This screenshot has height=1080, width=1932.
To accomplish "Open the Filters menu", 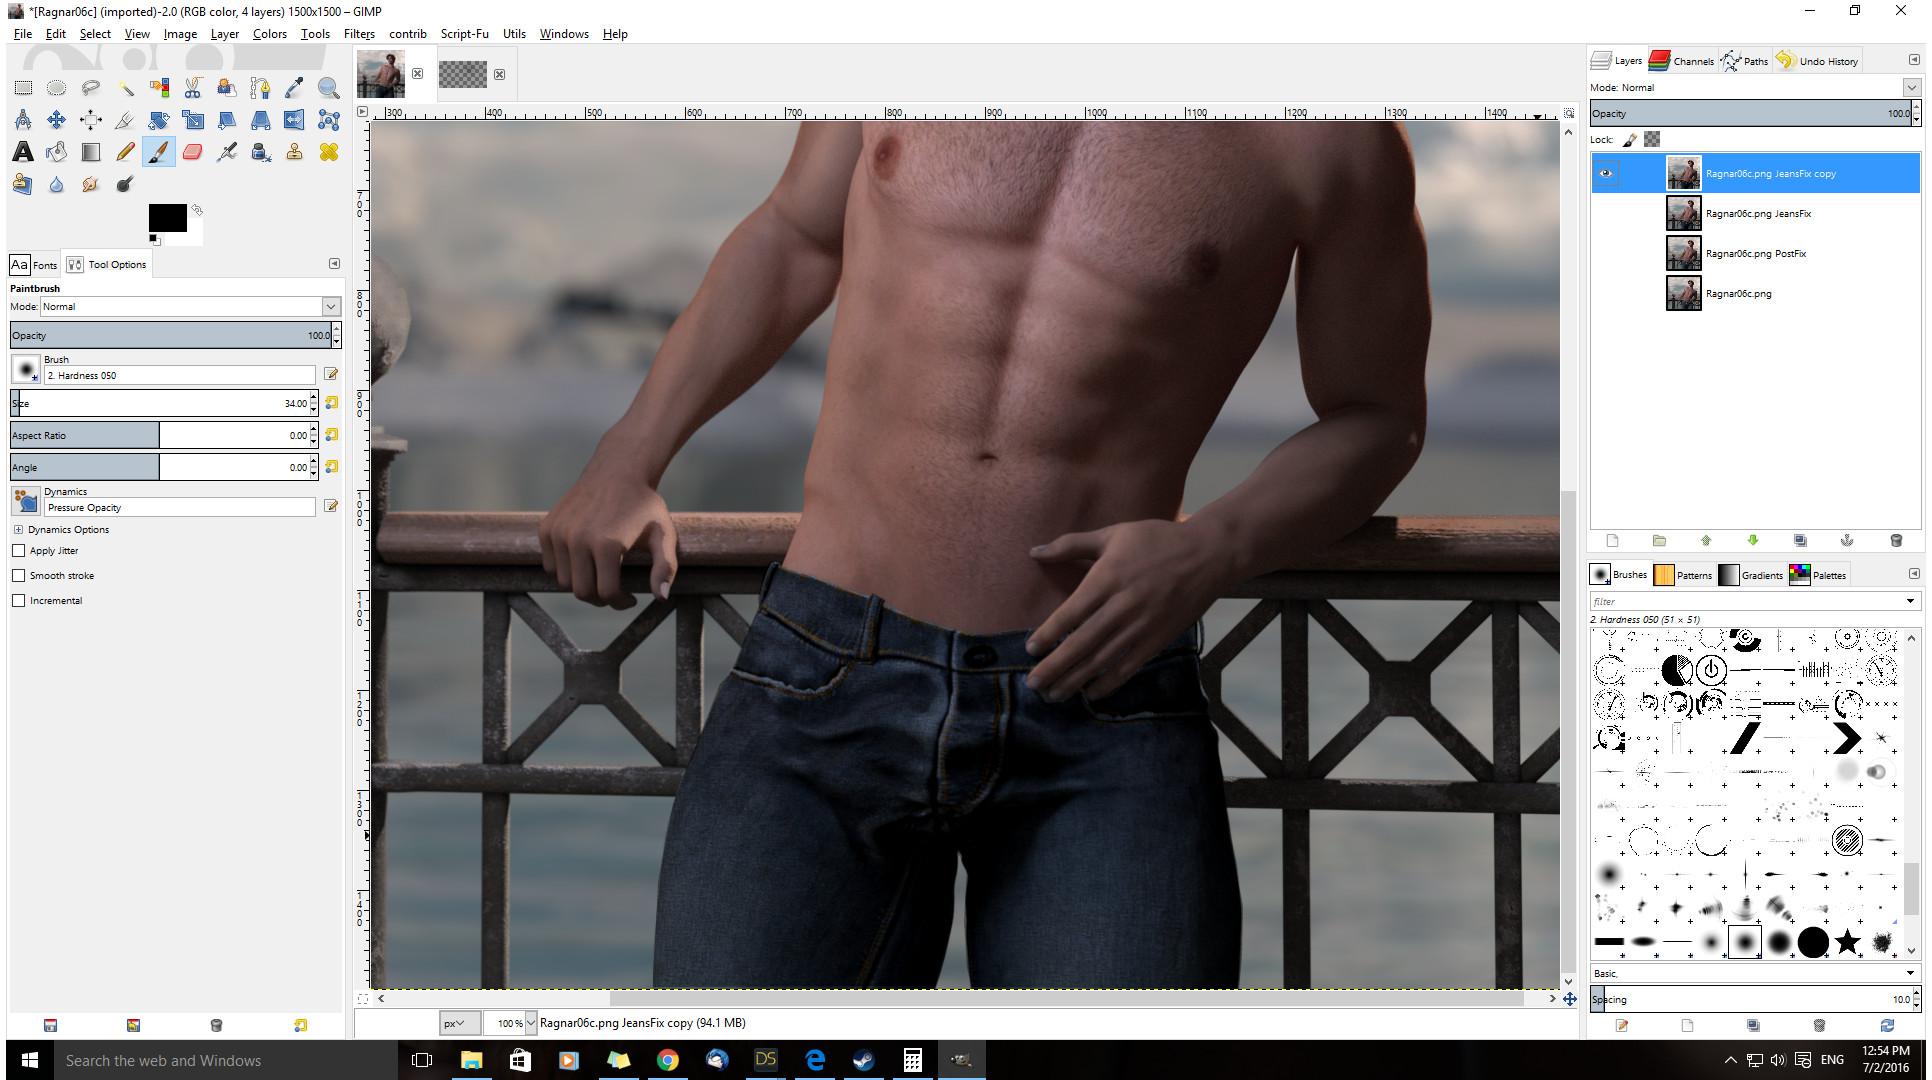I will (358, 33).
